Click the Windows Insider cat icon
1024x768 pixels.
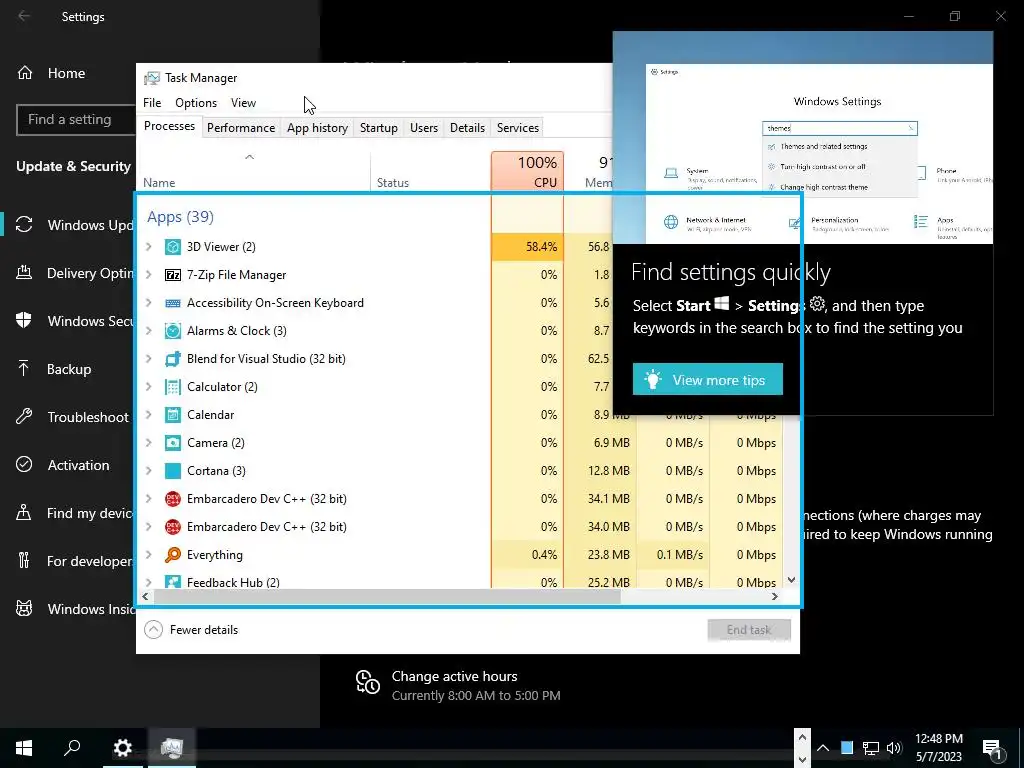coord(24,609)
